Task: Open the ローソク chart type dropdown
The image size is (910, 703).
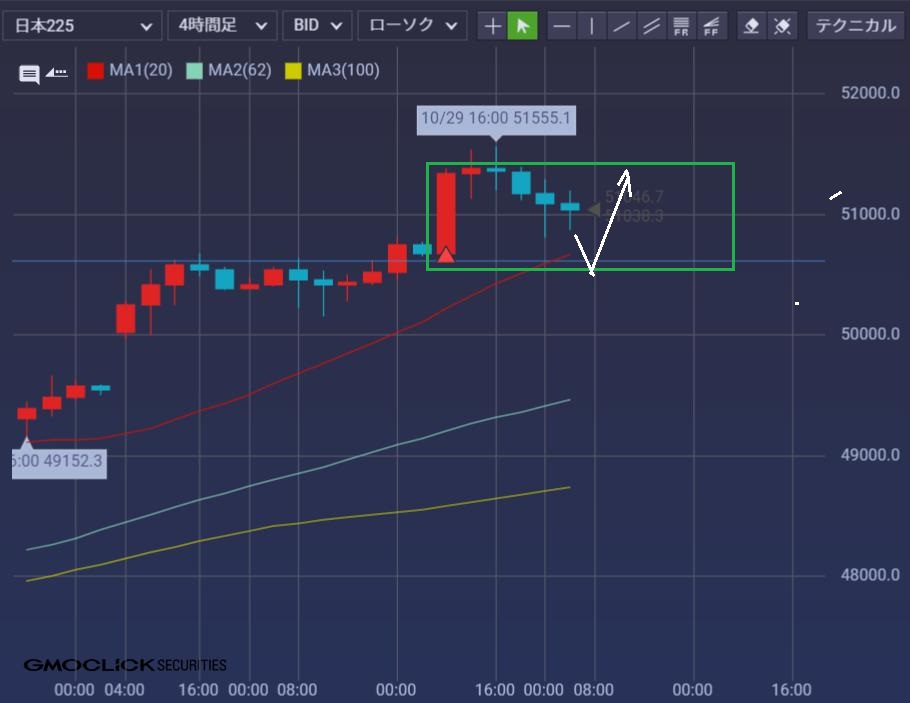Action: coord(412,26)
